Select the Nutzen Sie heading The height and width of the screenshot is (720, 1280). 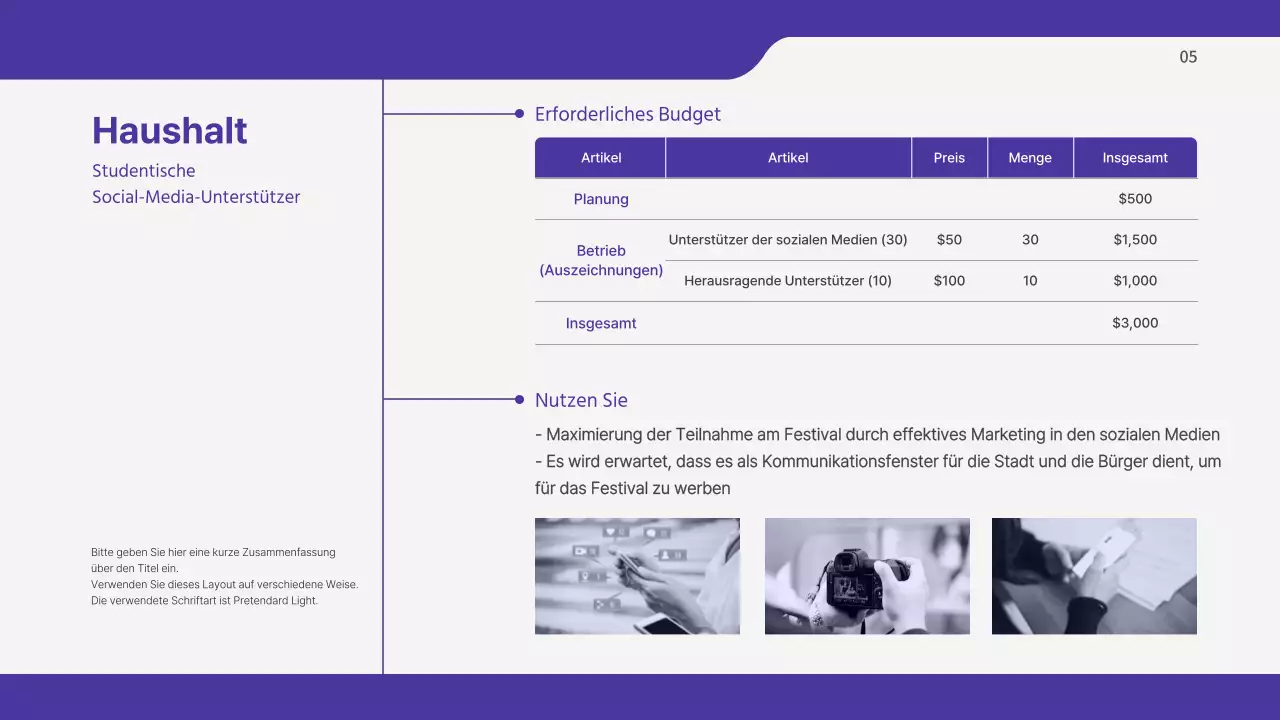[581, 400]
